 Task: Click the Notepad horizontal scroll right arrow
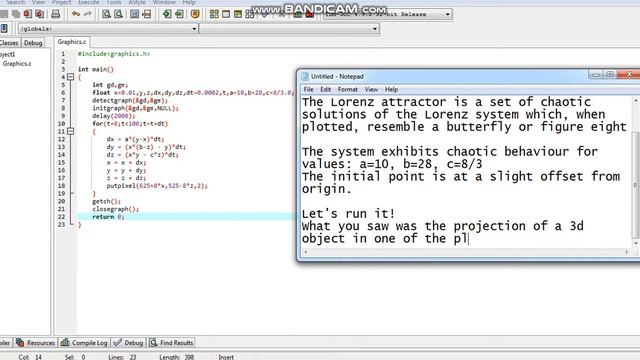coord(627,252)
